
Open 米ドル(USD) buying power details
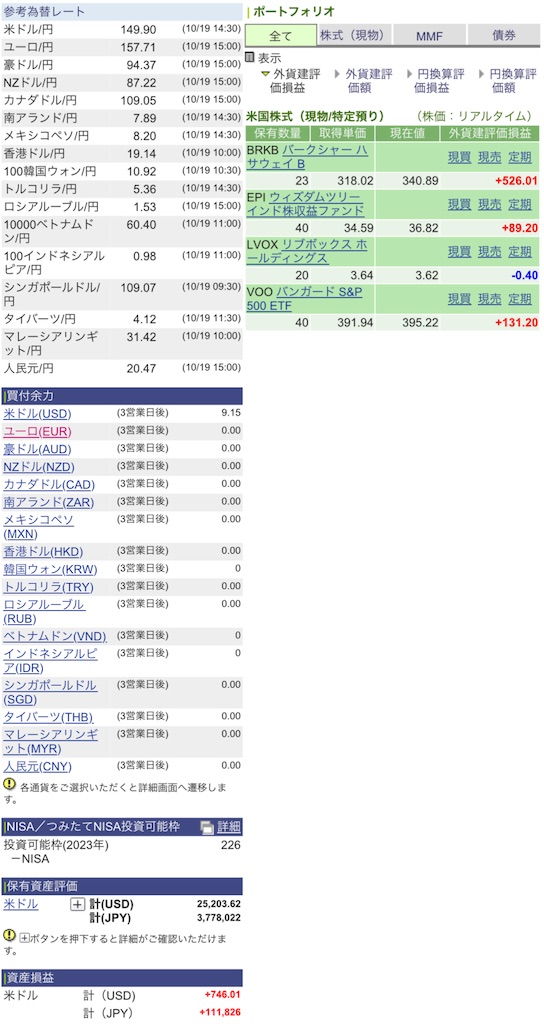(37, 414)
